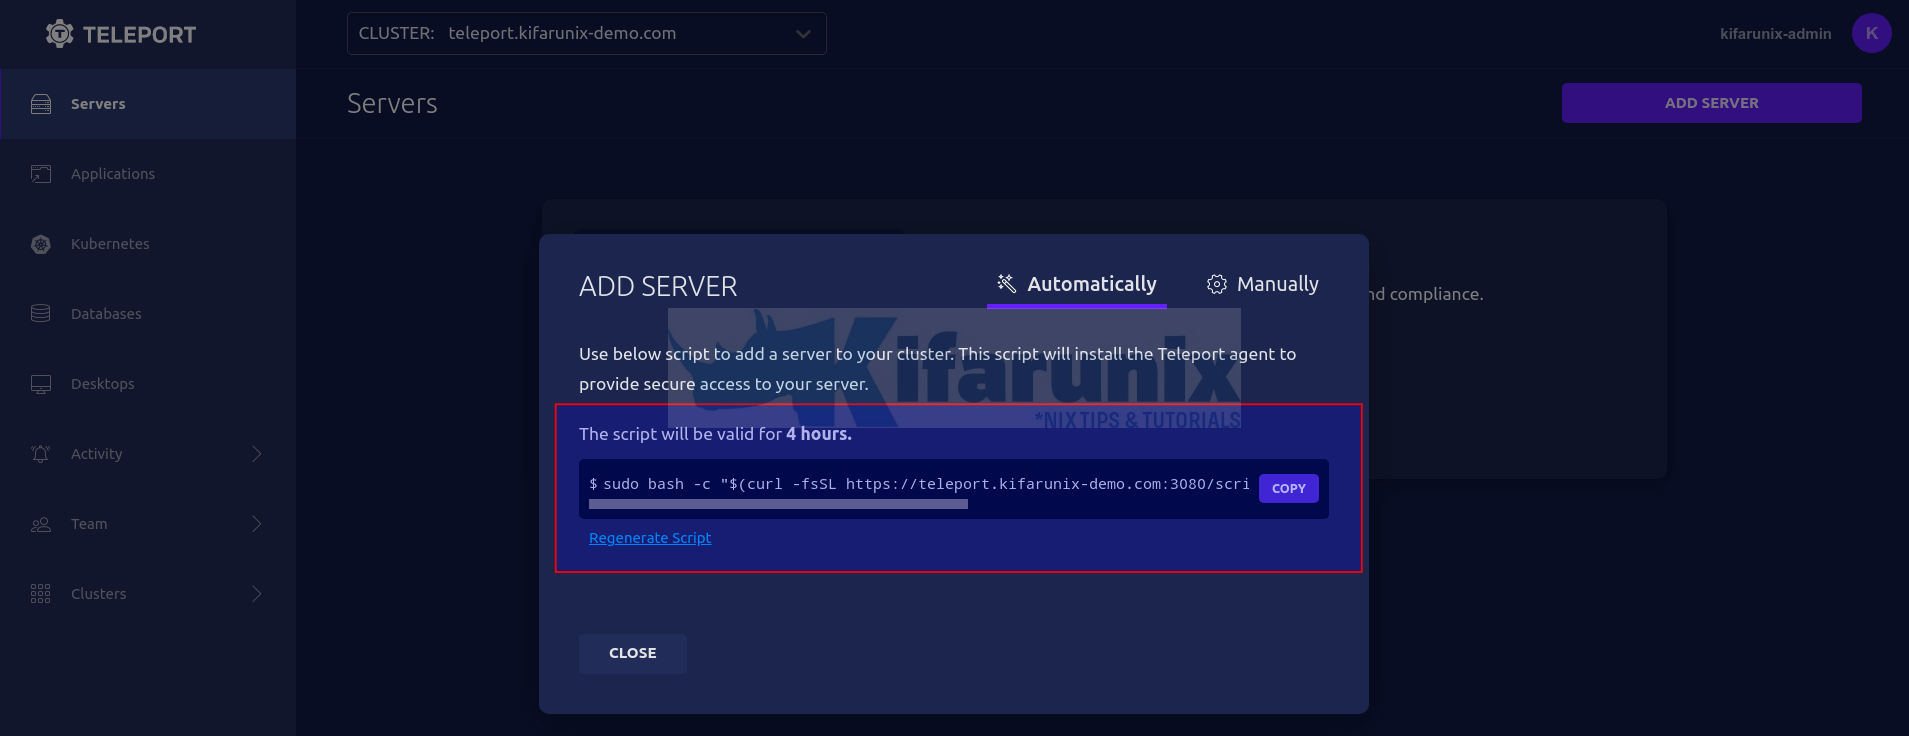Click the Servers sidebar icon
The image size is (1909, 736).
[41, 104]
